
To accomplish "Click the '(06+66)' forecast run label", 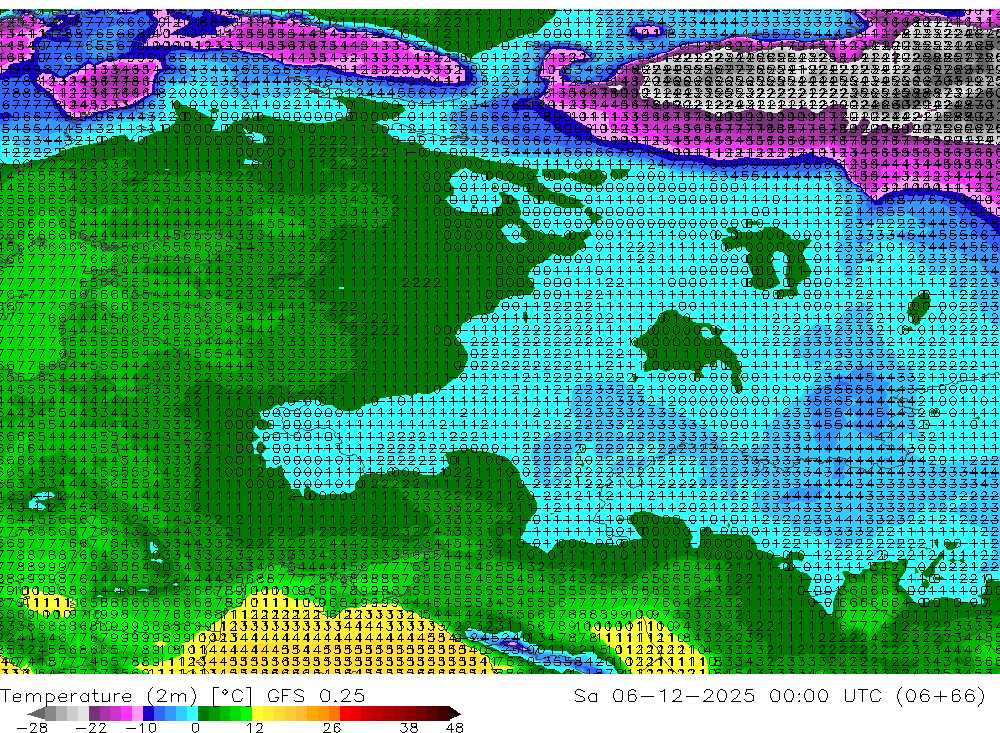I will tap(941, 695).
